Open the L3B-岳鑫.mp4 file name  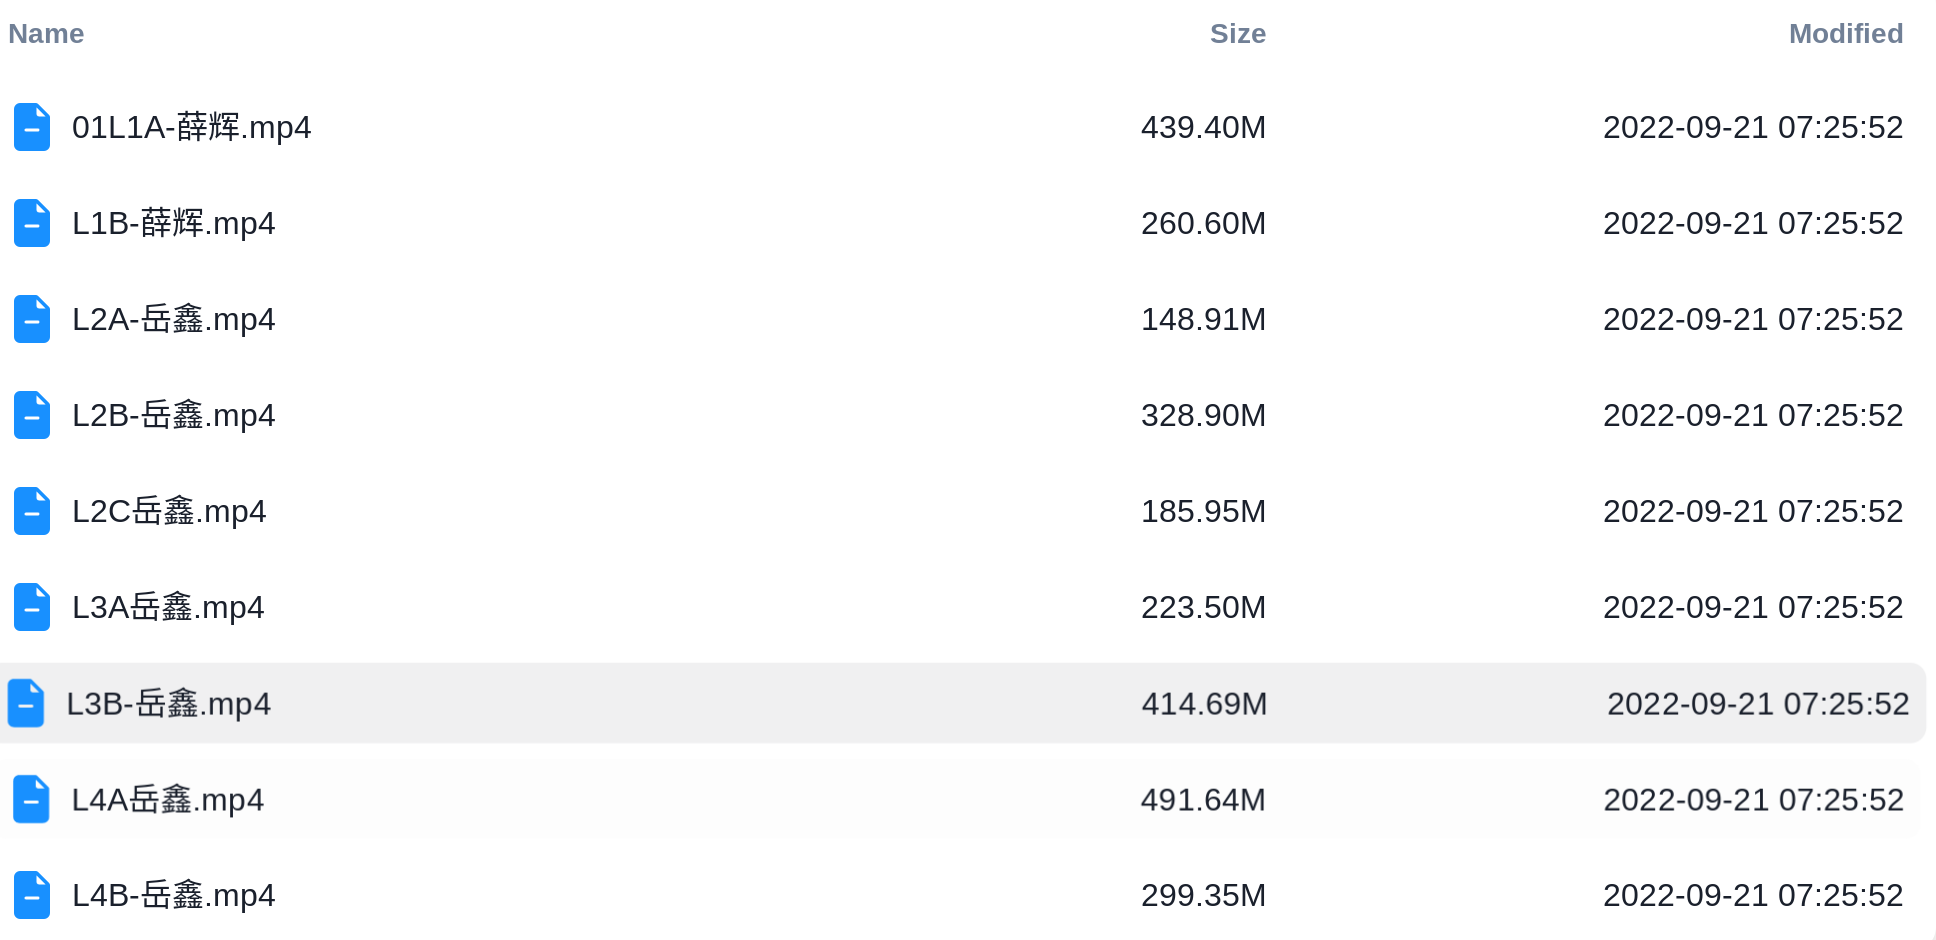[x=169, y=704]
